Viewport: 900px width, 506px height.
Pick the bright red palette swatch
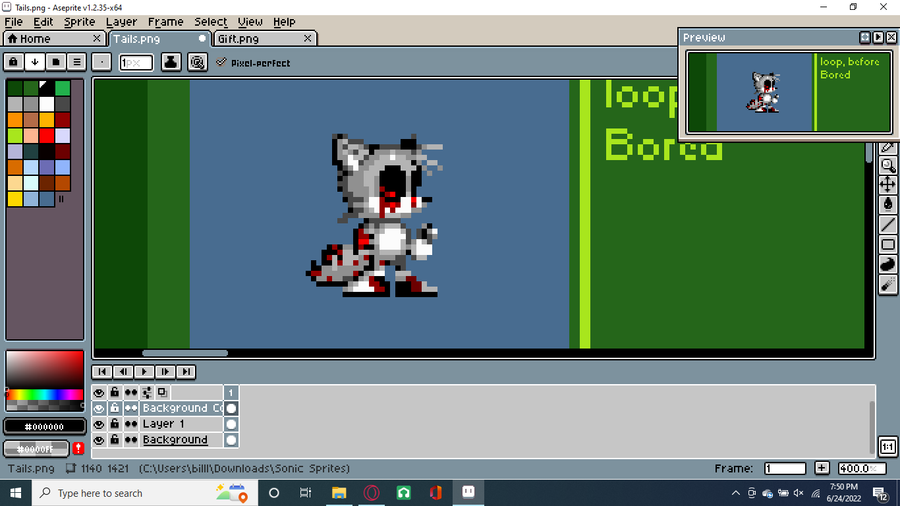tap(46, 135)
